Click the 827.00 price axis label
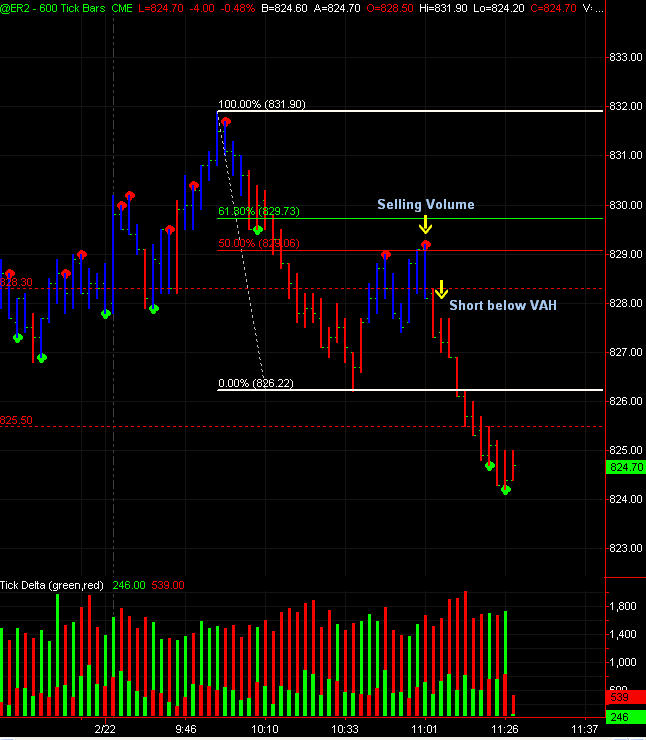The height and width of the screenshot is (740, 646). (626, 352)
